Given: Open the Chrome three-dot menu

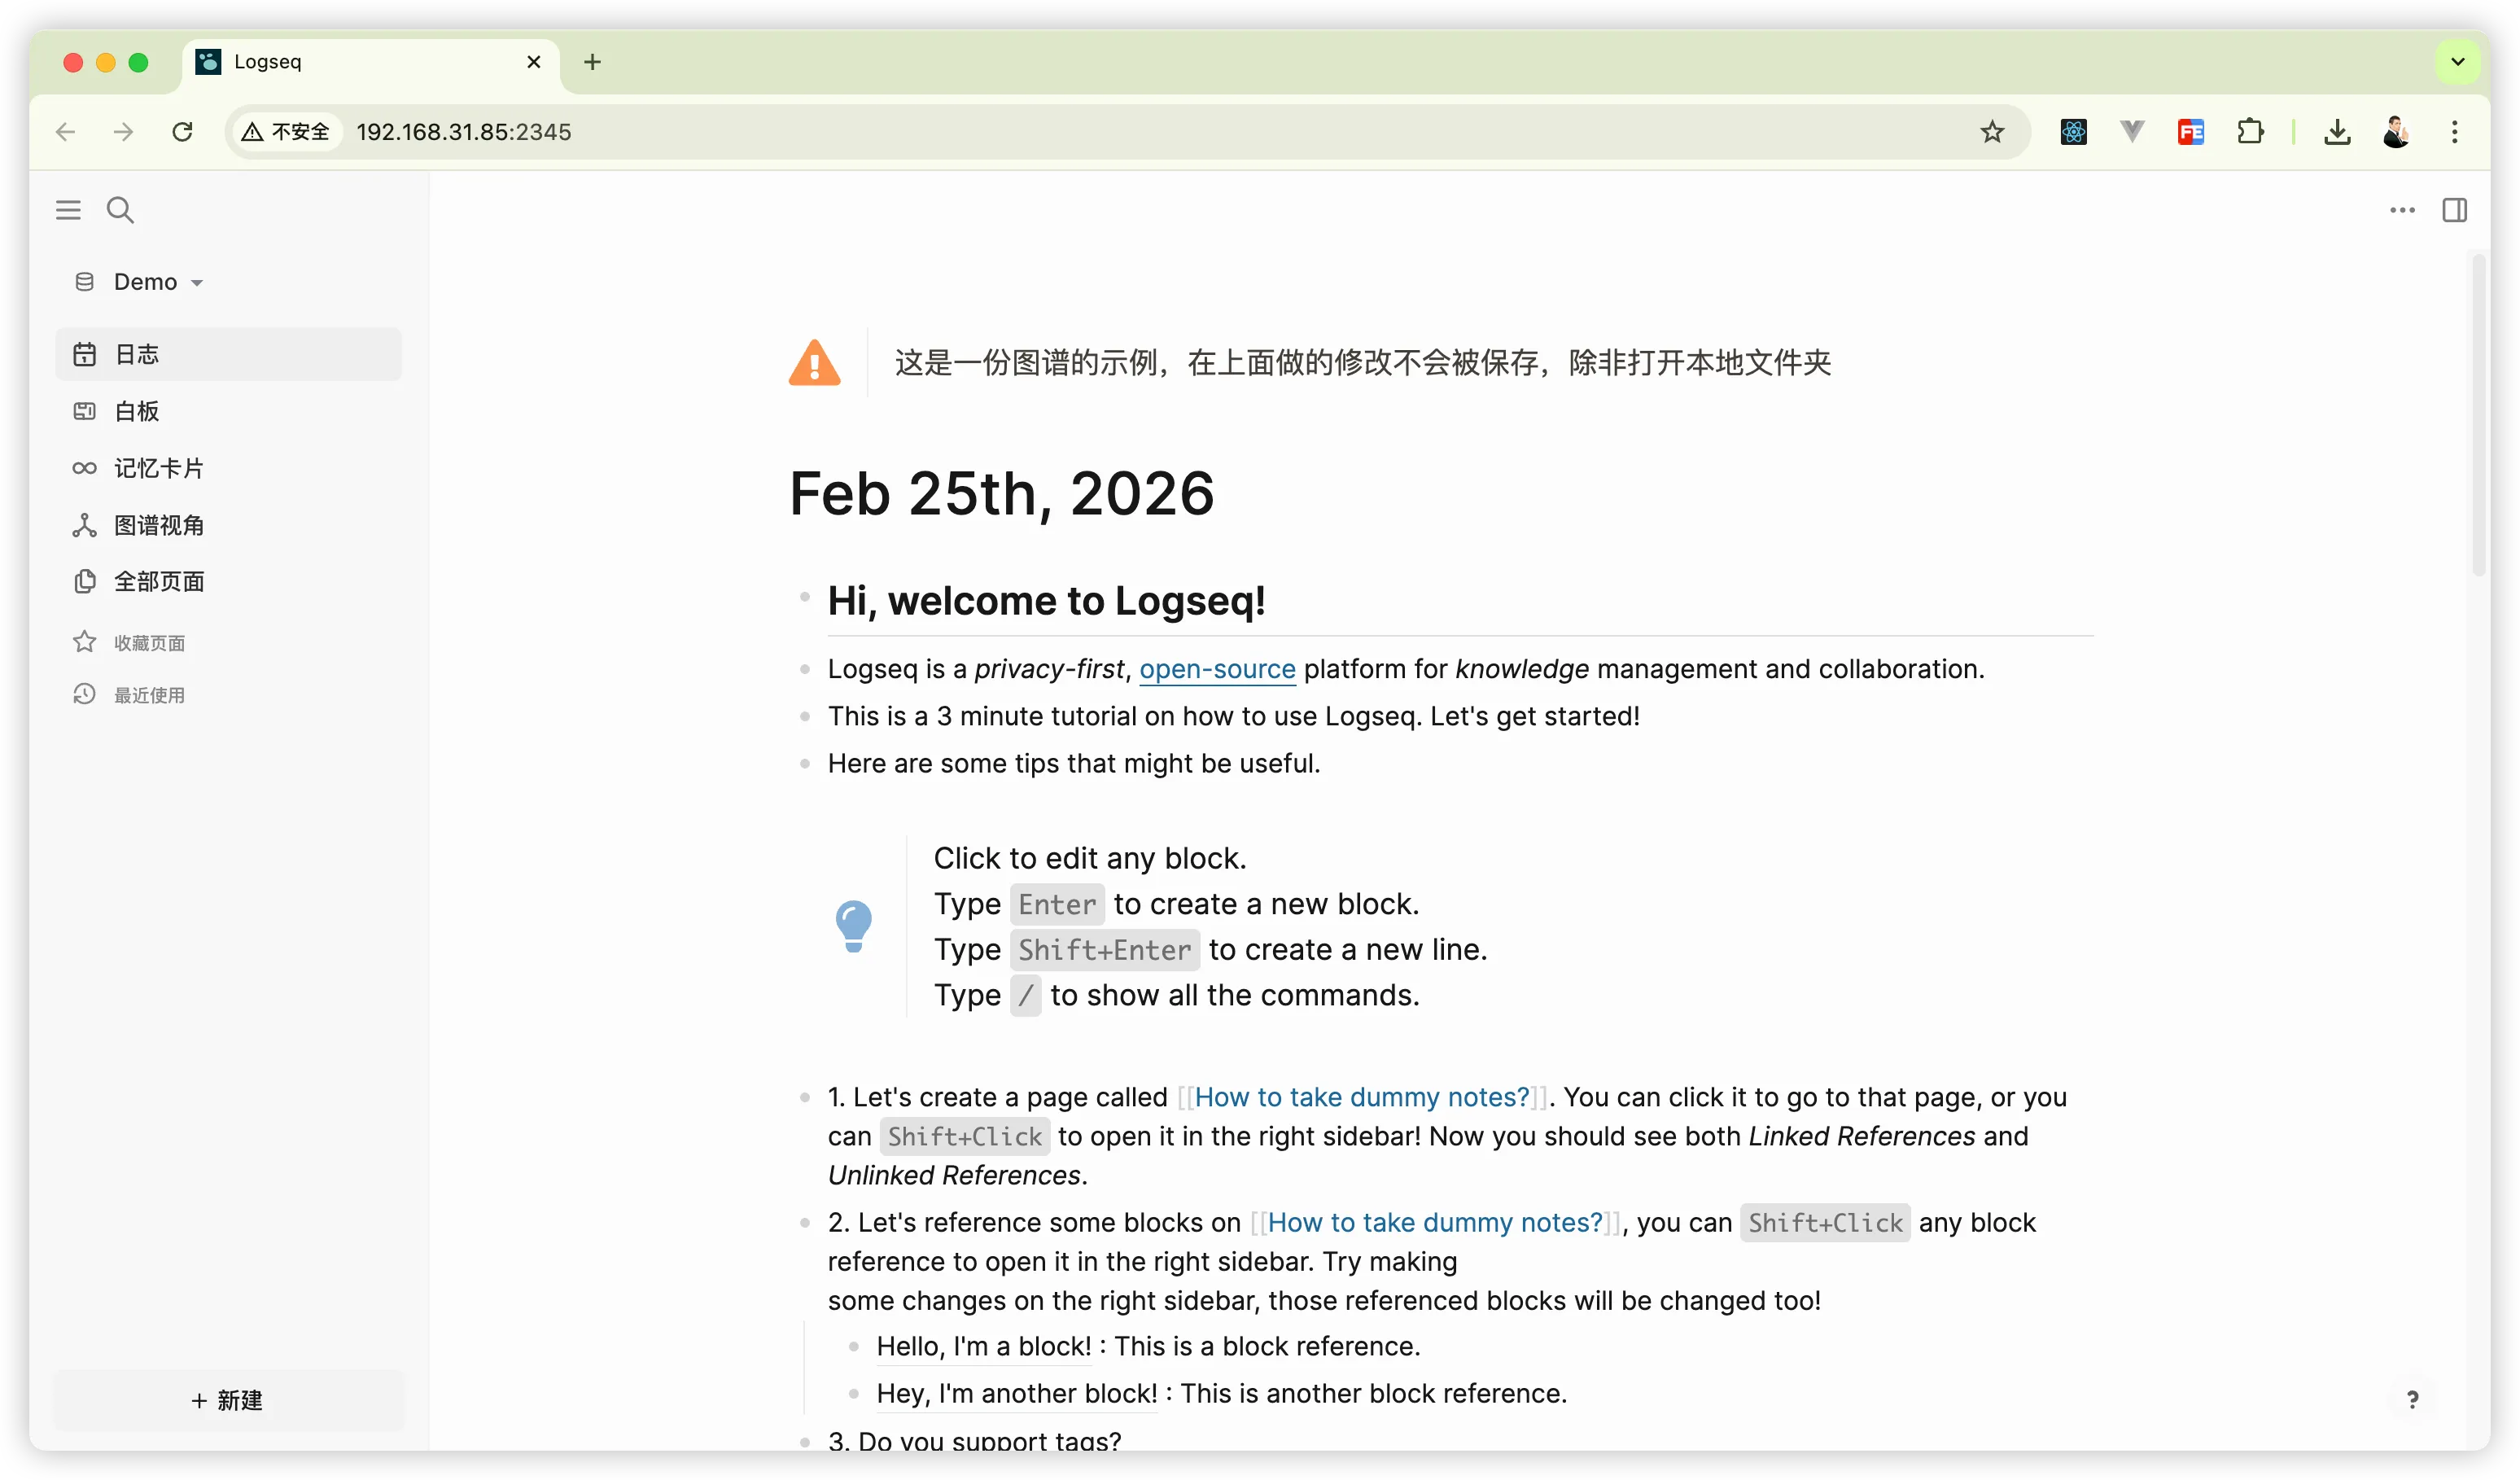Looking at the screenshot, I should click(x=2455, y=132).
